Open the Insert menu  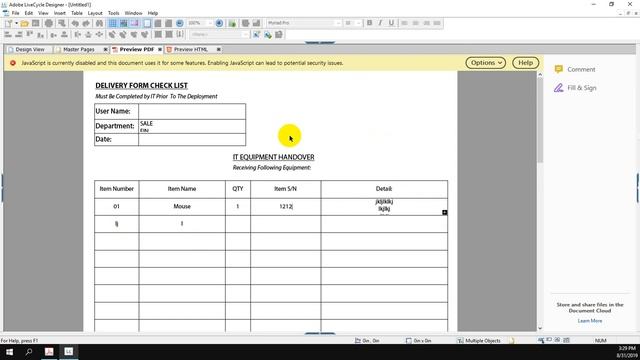pyautogui.click(x=60, y=13)
